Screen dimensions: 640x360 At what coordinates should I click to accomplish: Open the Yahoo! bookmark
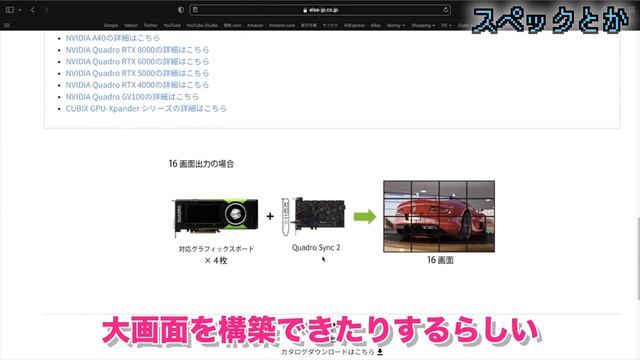(x=131, y=25)
